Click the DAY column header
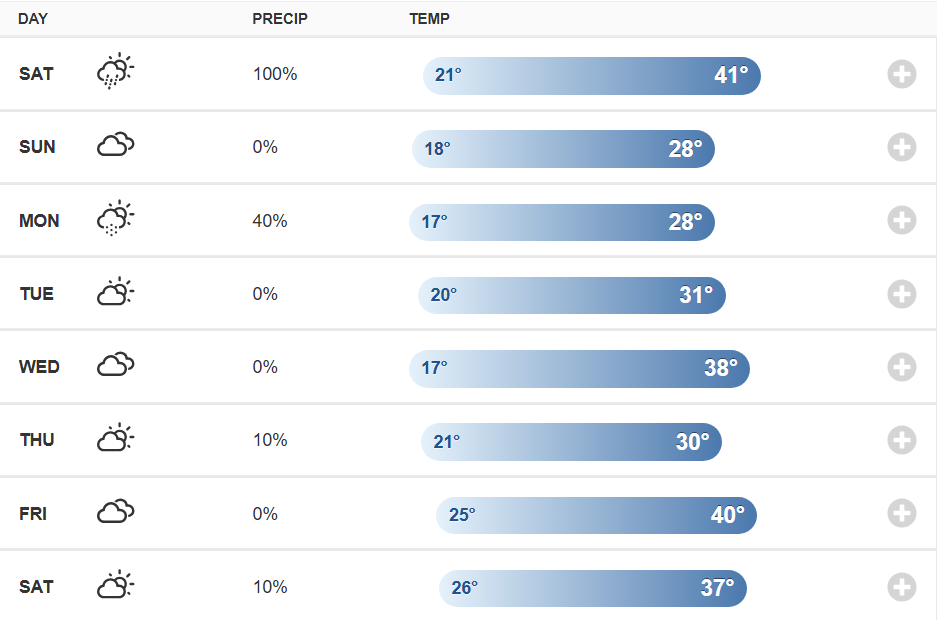 tap(33, 19)
